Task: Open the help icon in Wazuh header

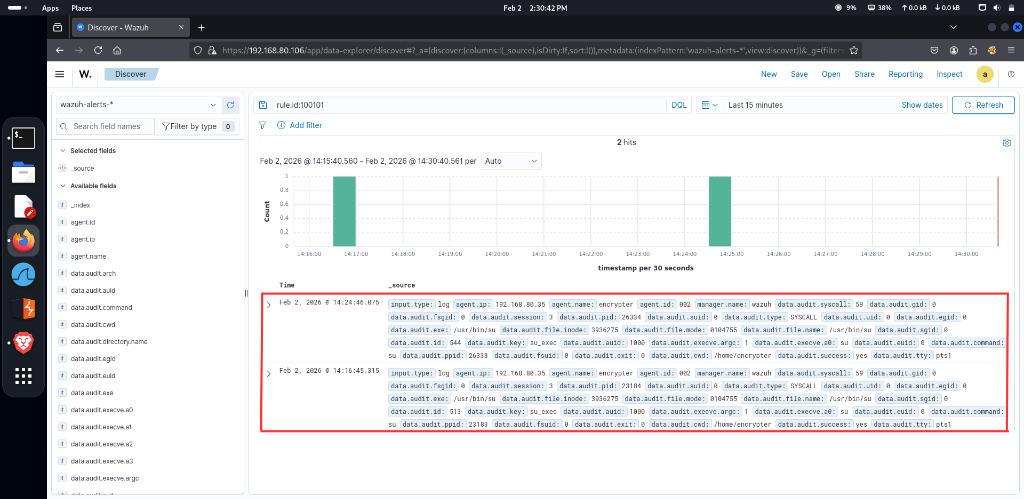Action: pos(1012,74)
